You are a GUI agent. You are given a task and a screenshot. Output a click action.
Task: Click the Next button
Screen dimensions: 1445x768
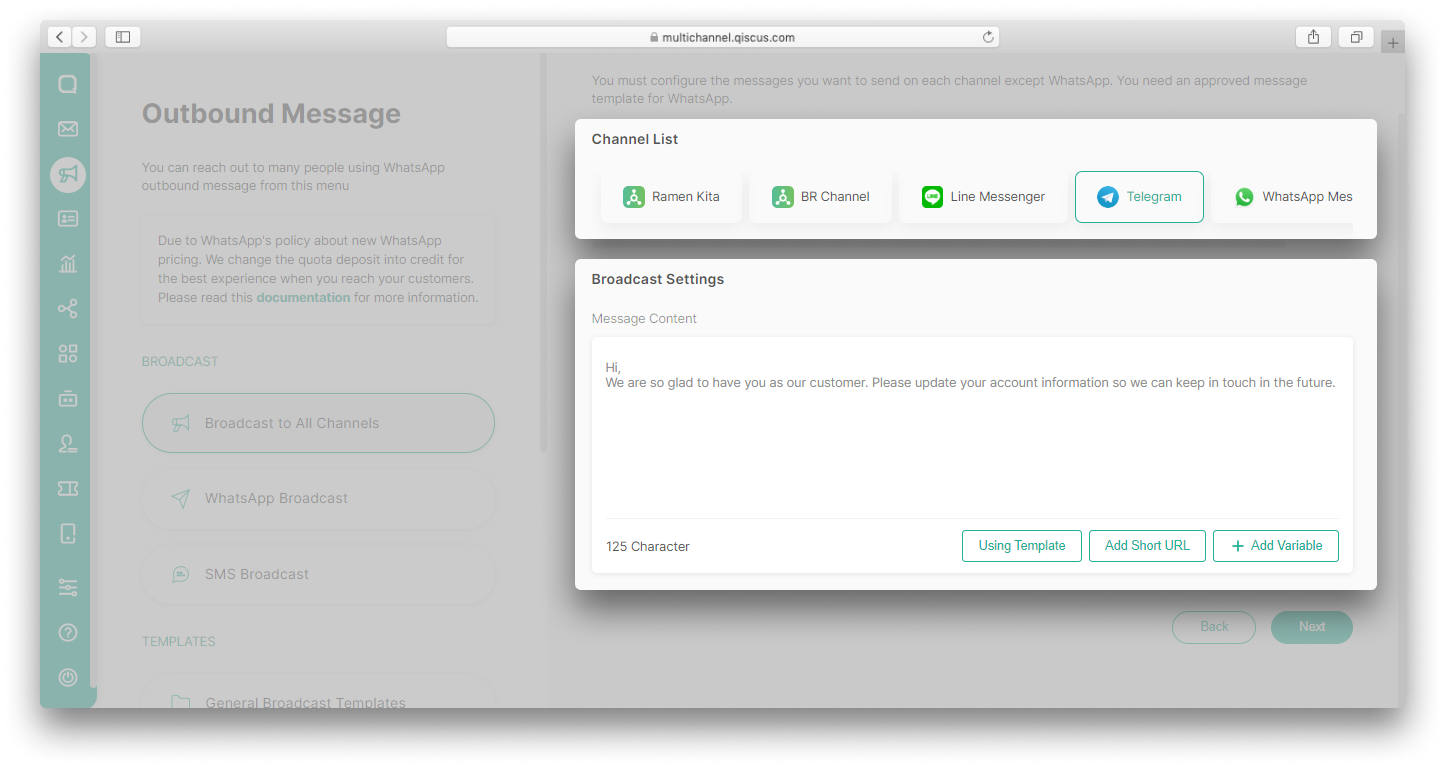(1311, 627)
